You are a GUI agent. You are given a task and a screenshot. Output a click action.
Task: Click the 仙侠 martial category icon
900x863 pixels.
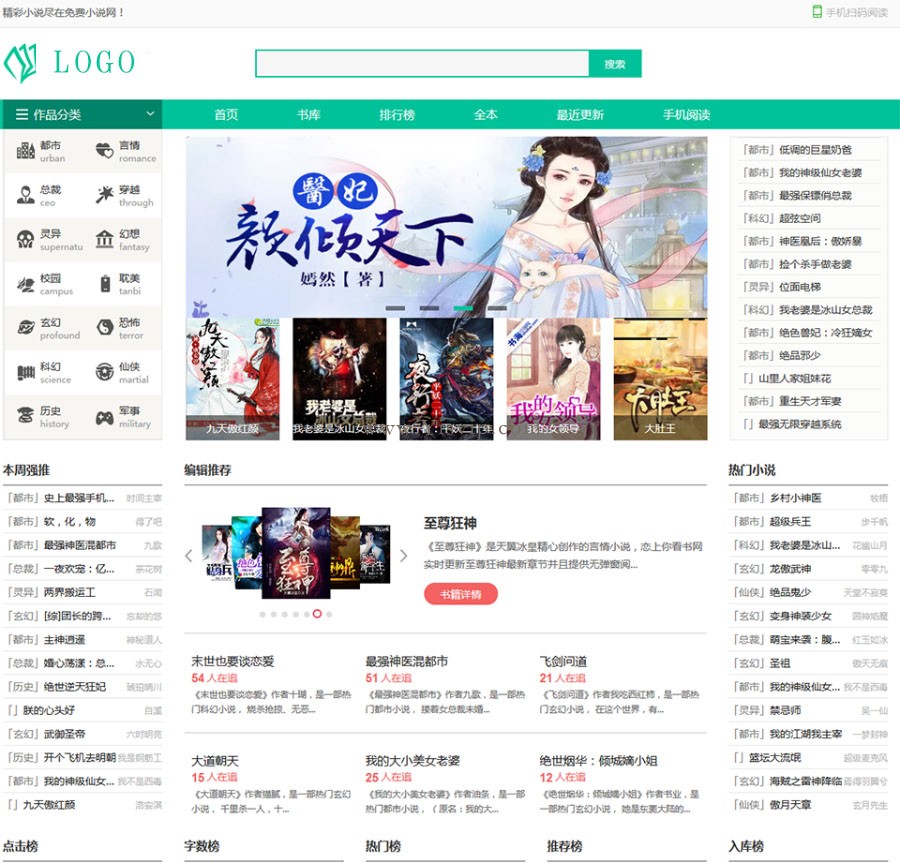(104, 369)
